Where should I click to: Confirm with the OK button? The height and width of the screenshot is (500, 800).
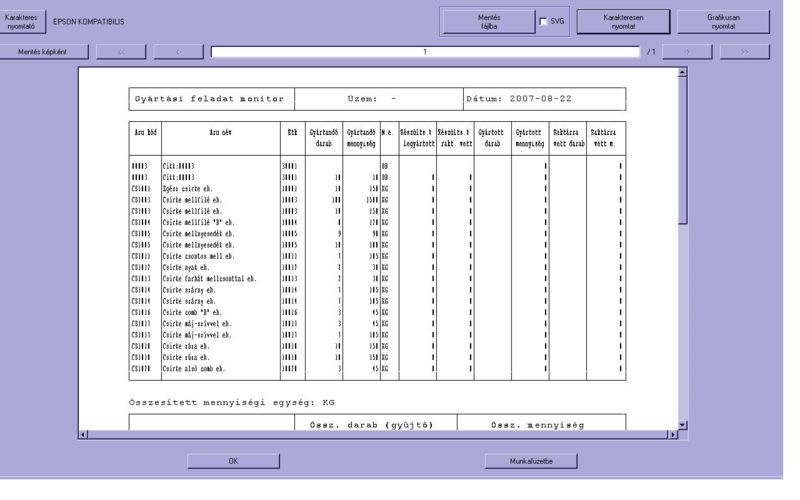pyautogui.click(x=233, y=461)
